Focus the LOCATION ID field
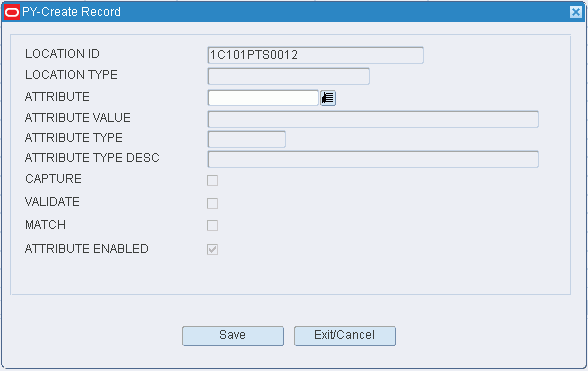This screenshot has width=588, height=371. (315, 55)
